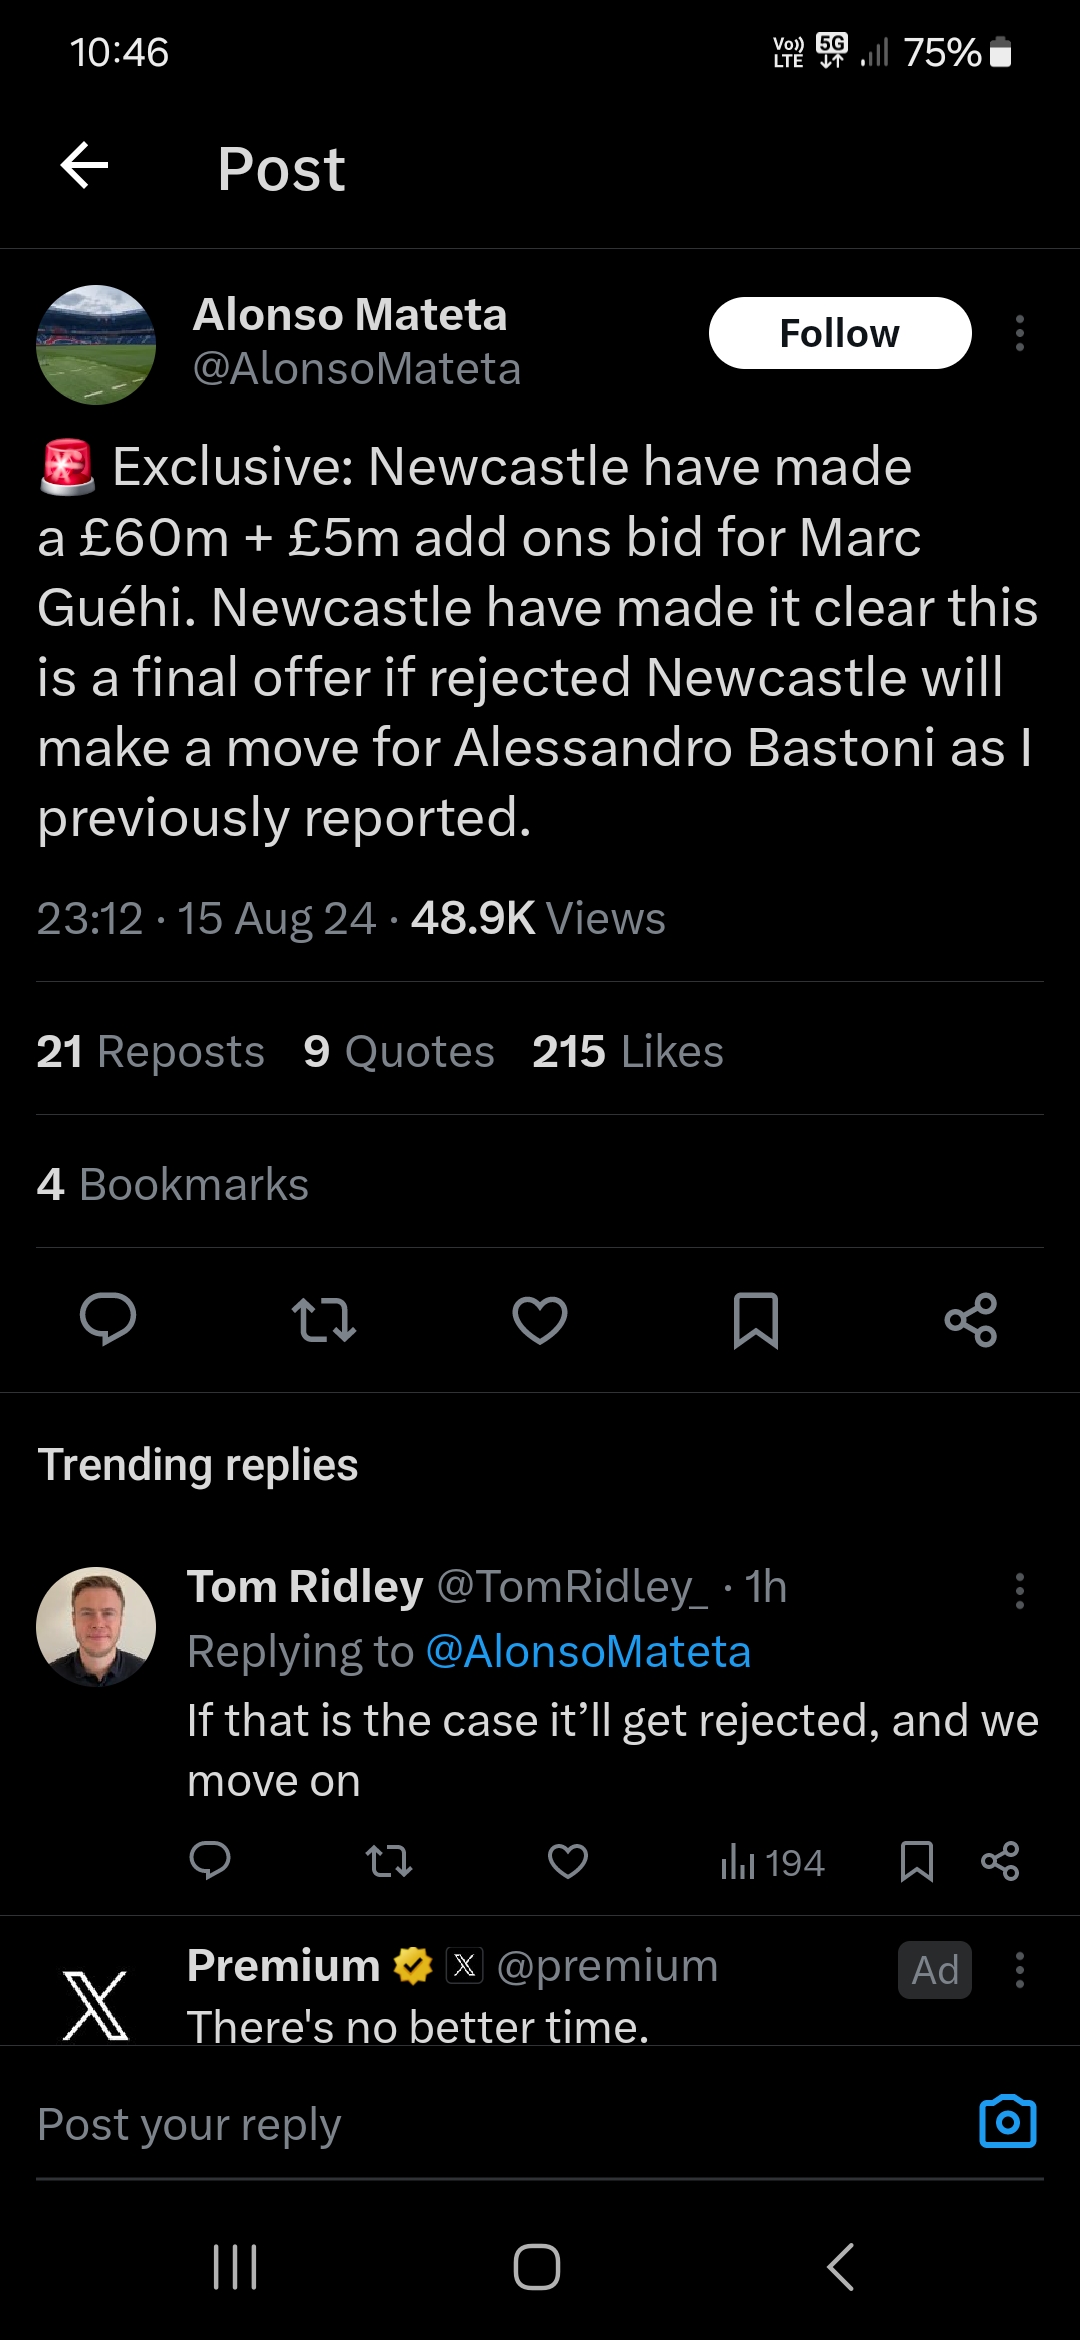The width and height of the screenshot is (1080, 2340).
Task: Repost Tom Ridley's reply
Action: click(x=388, y=1861)
